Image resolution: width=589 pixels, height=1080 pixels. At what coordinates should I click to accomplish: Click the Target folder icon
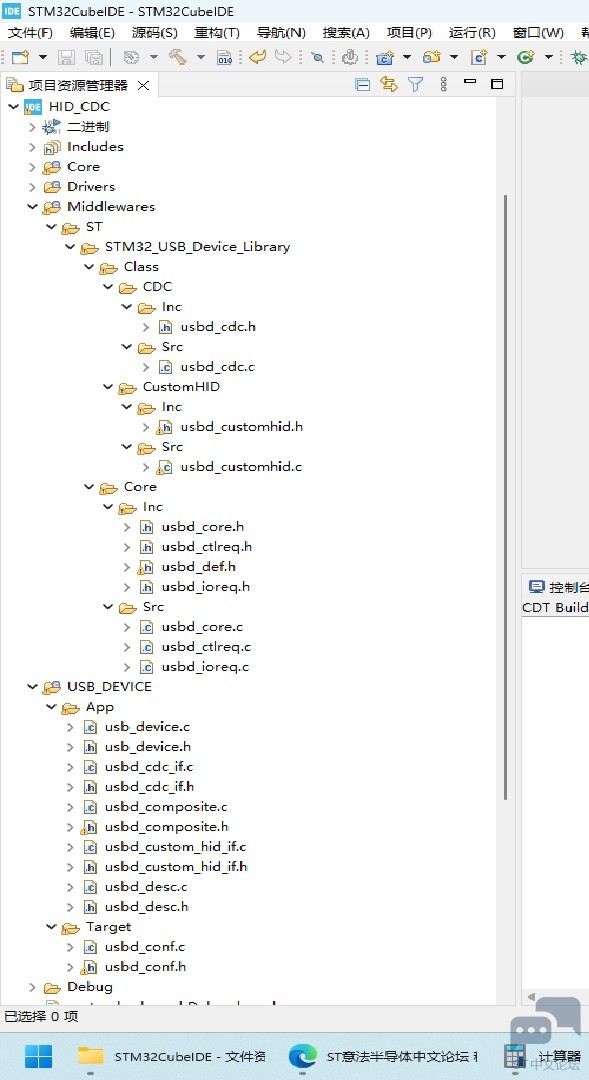[71, 927]
